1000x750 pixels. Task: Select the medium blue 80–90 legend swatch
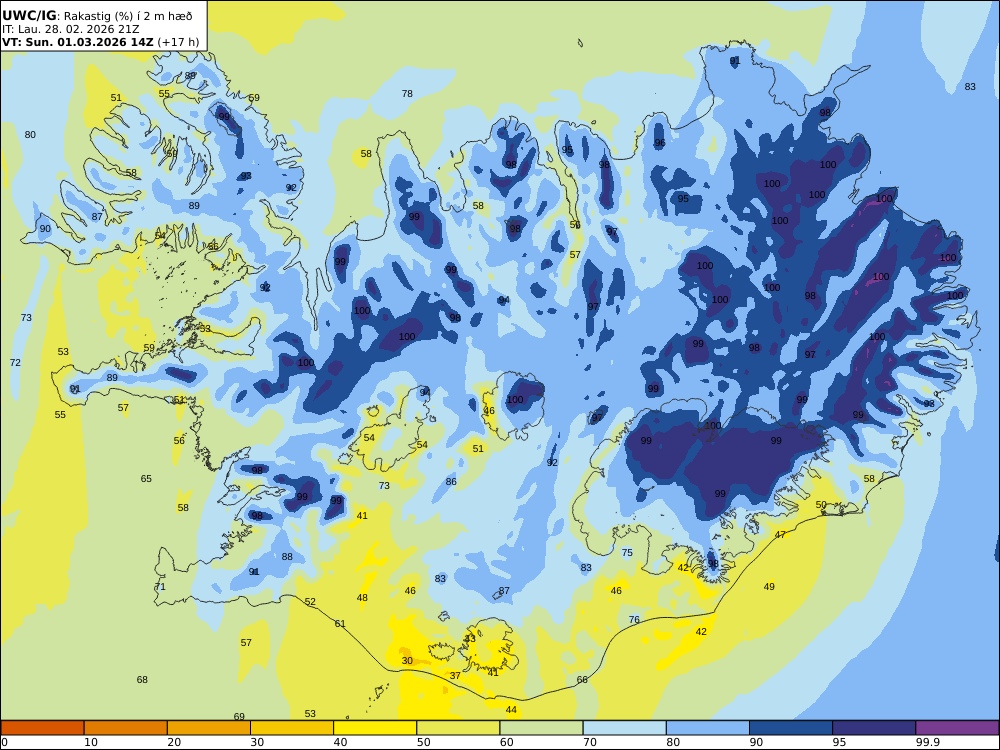(x=708, y=728)
